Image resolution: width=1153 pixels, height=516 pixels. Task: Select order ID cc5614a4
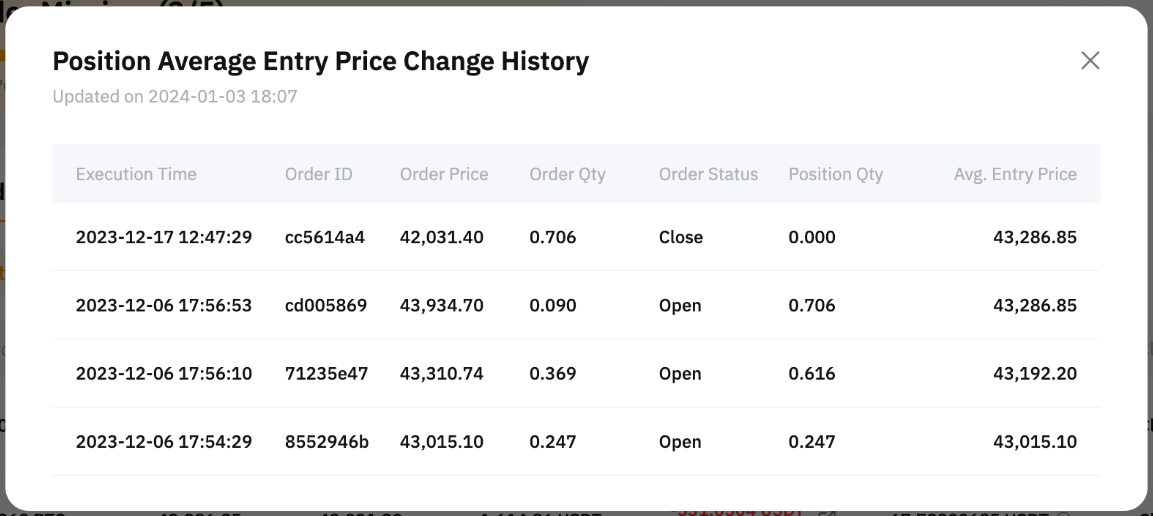(325, 237)
